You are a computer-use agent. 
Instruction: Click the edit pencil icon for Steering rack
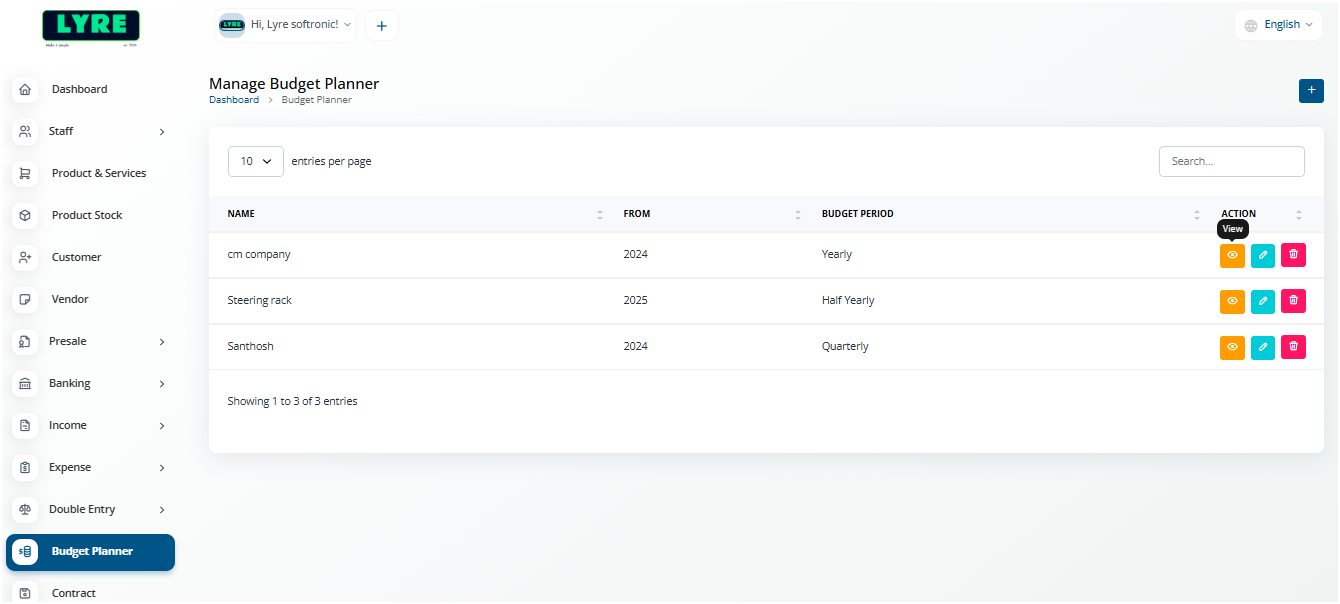[x=1263, y=301]
